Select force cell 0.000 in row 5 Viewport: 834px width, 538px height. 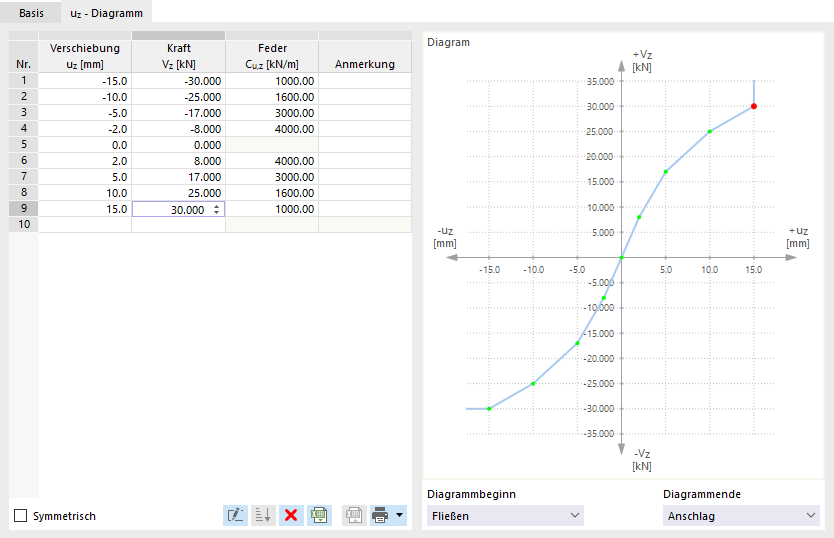pyautogui.click(x=179, y=145)
